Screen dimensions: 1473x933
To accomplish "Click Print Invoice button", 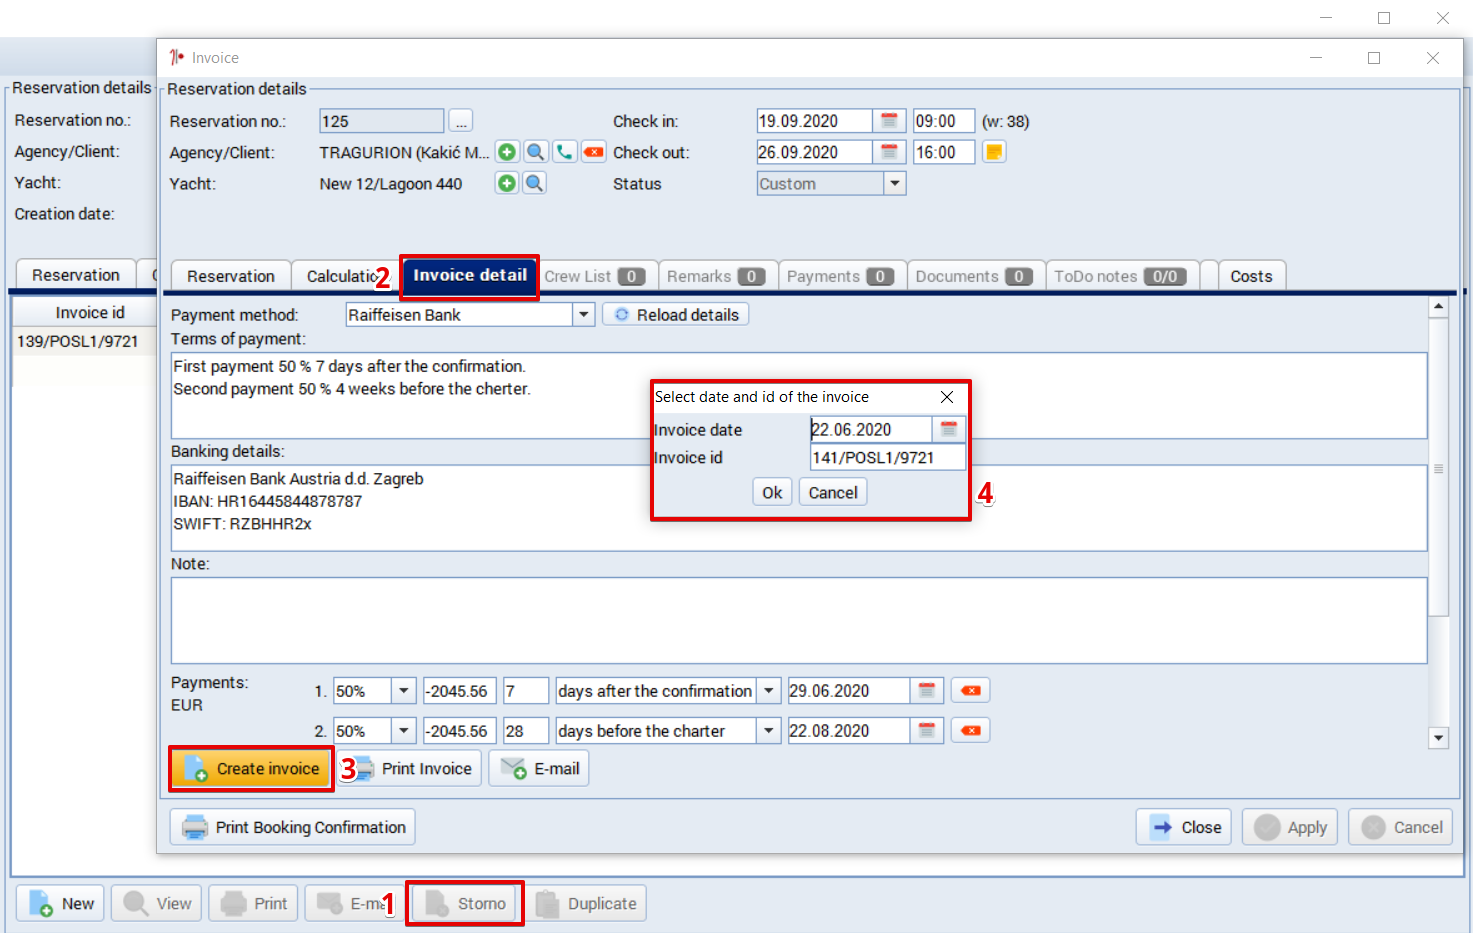I will [x=409, y=769].
